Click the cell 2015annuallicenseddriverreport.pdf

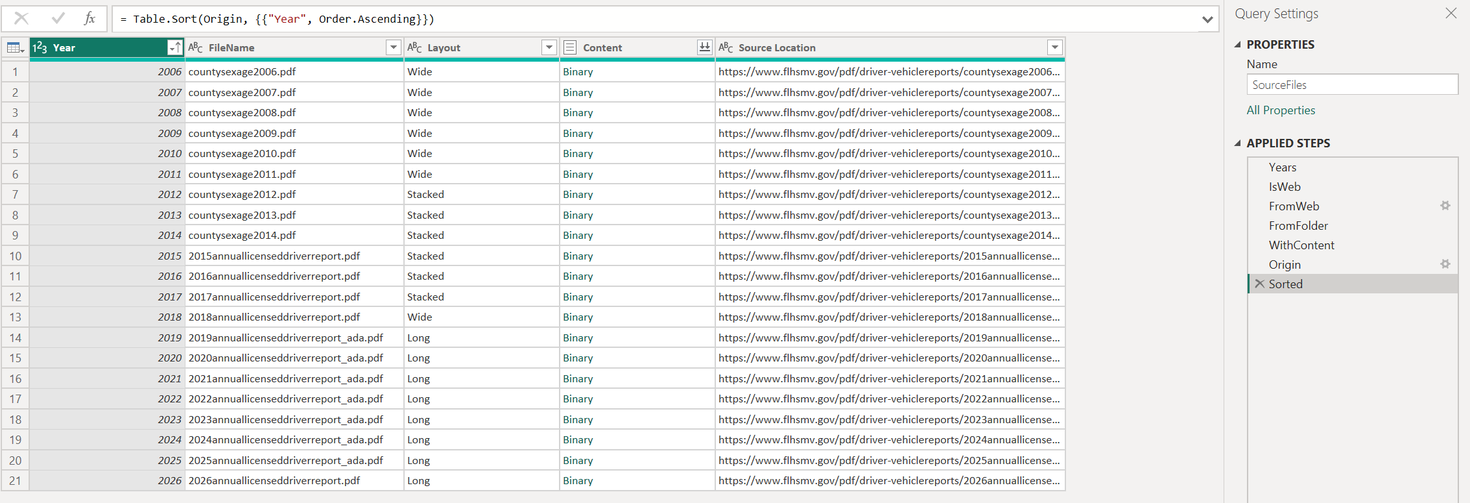click(x=294, y=256)
